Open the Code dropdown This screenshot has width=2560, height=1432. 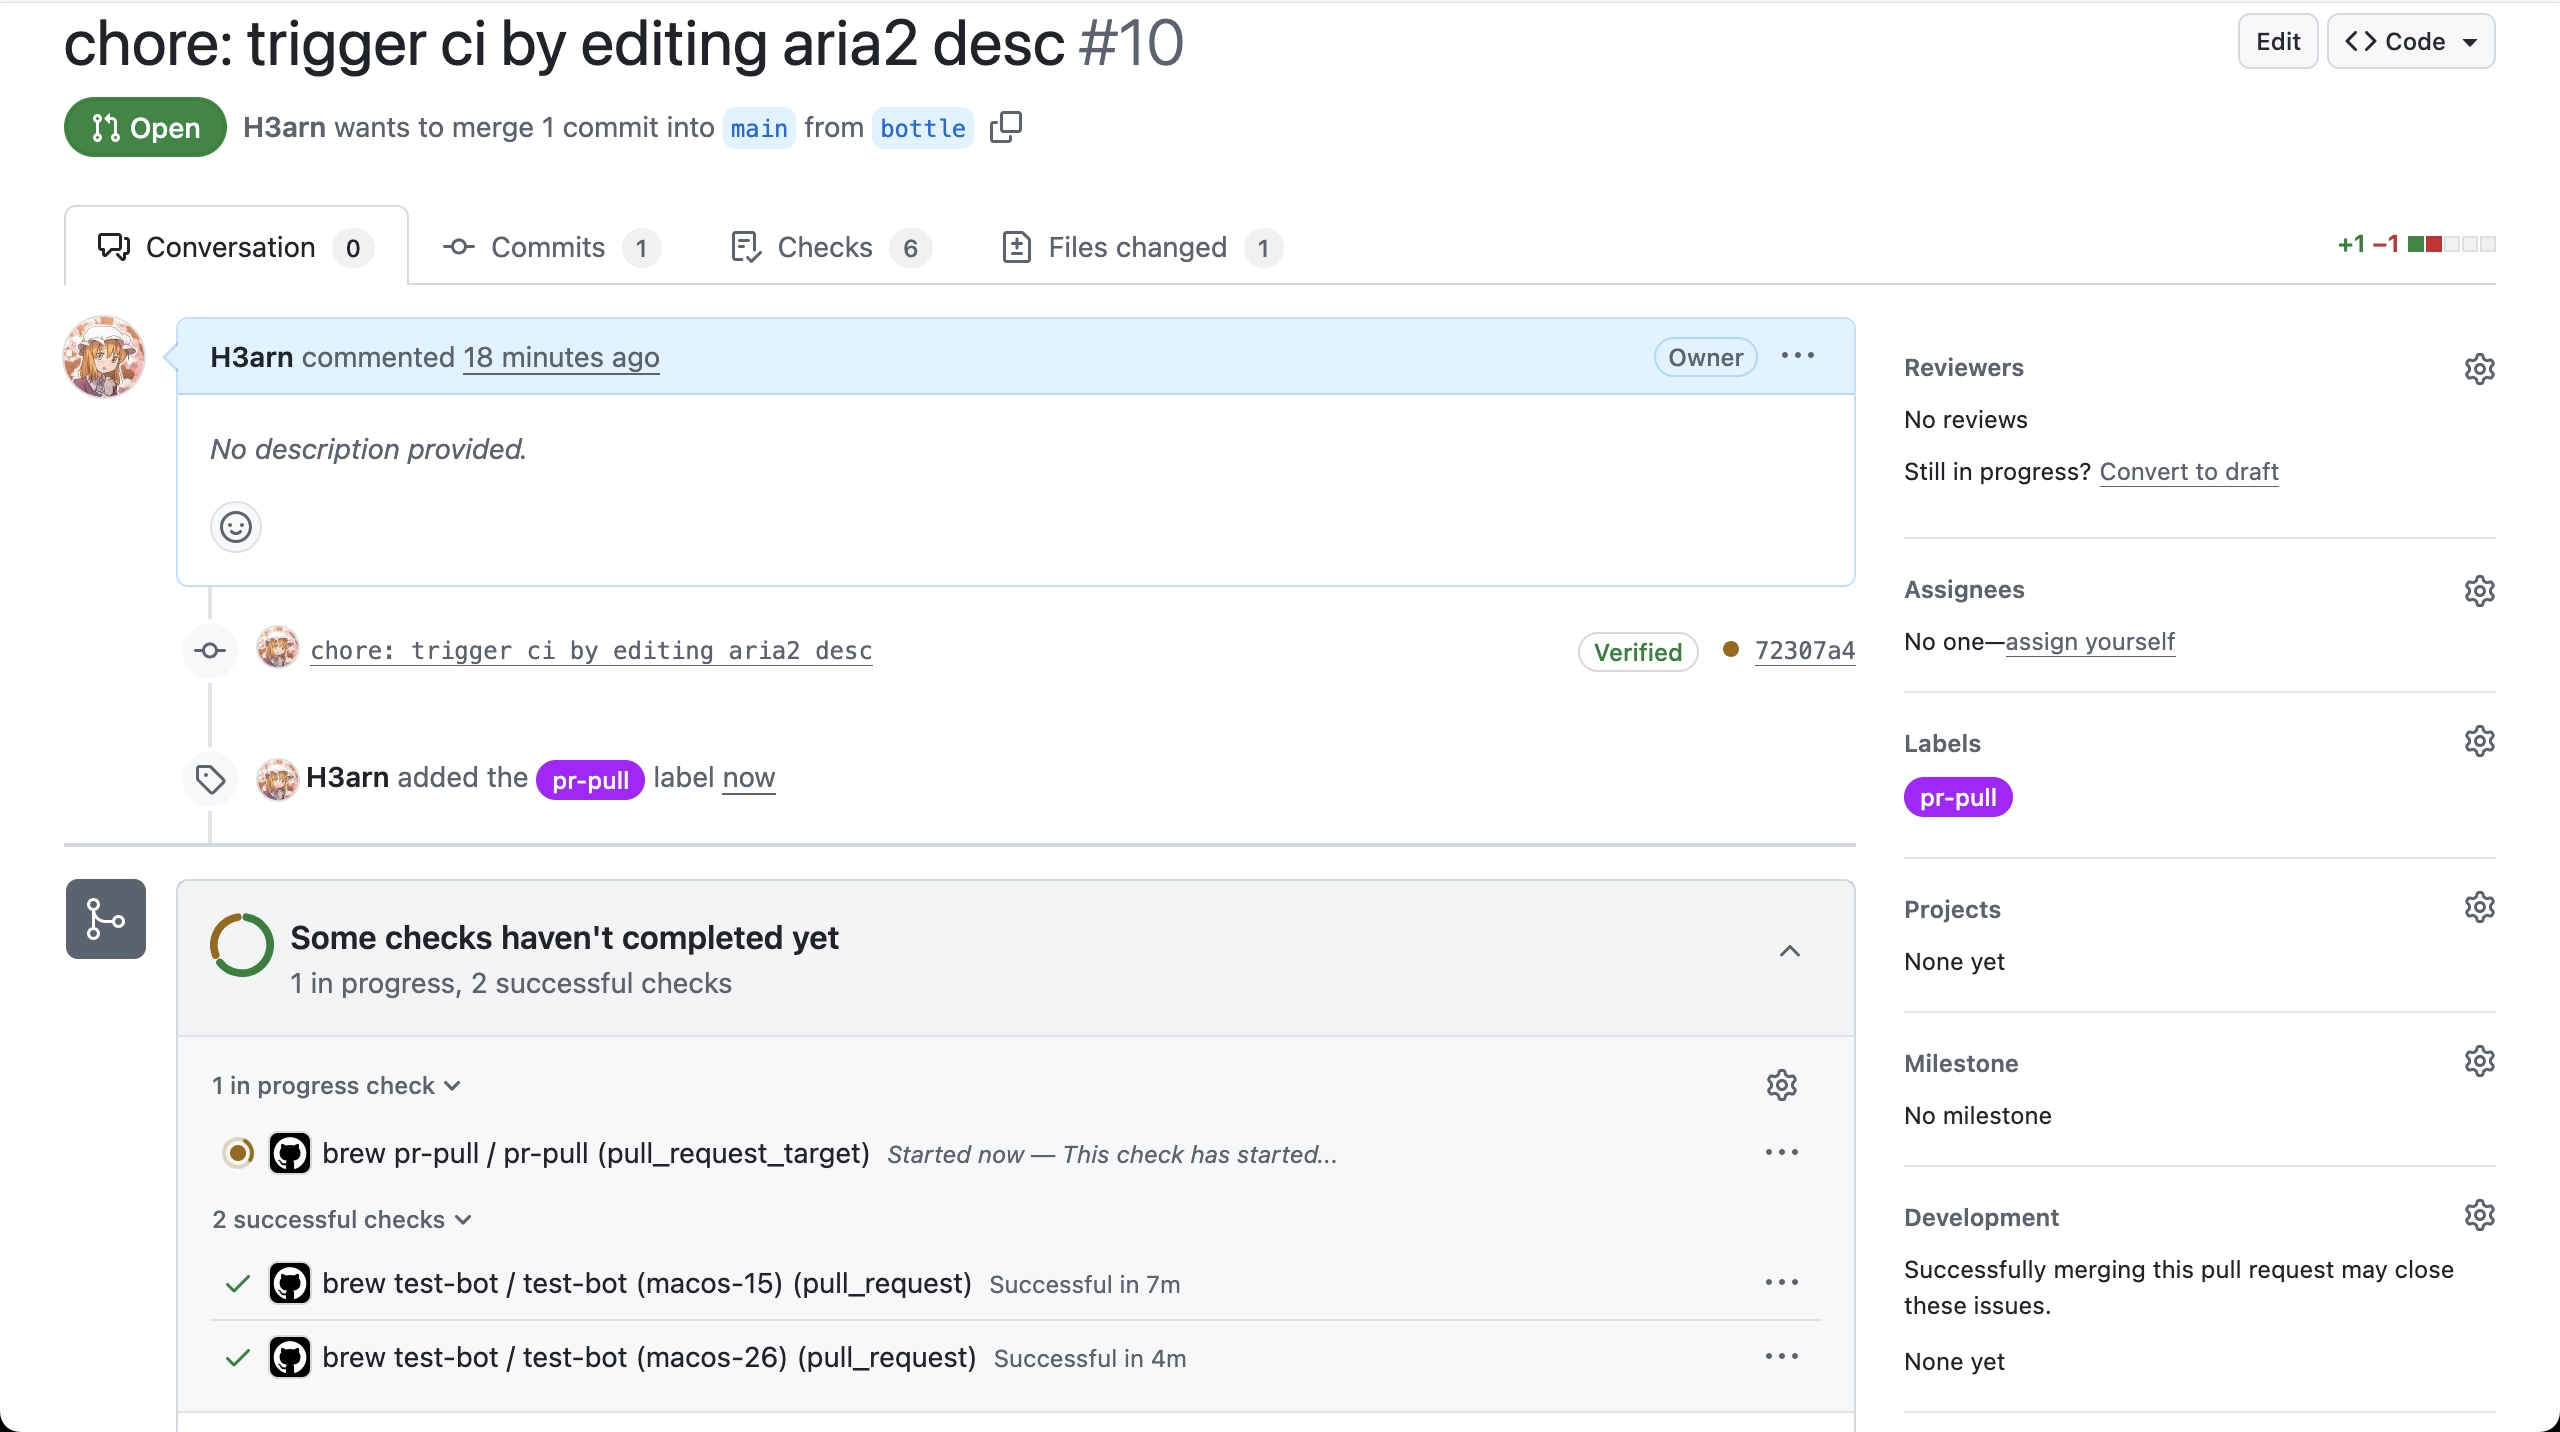(2410, 42)
